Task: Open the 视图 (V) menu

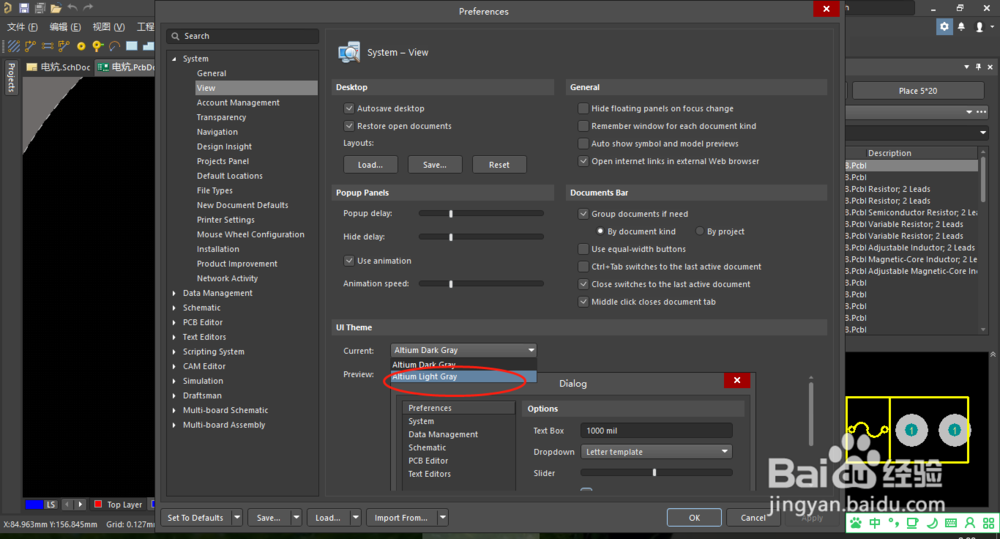Action: (x=108, y=27)
